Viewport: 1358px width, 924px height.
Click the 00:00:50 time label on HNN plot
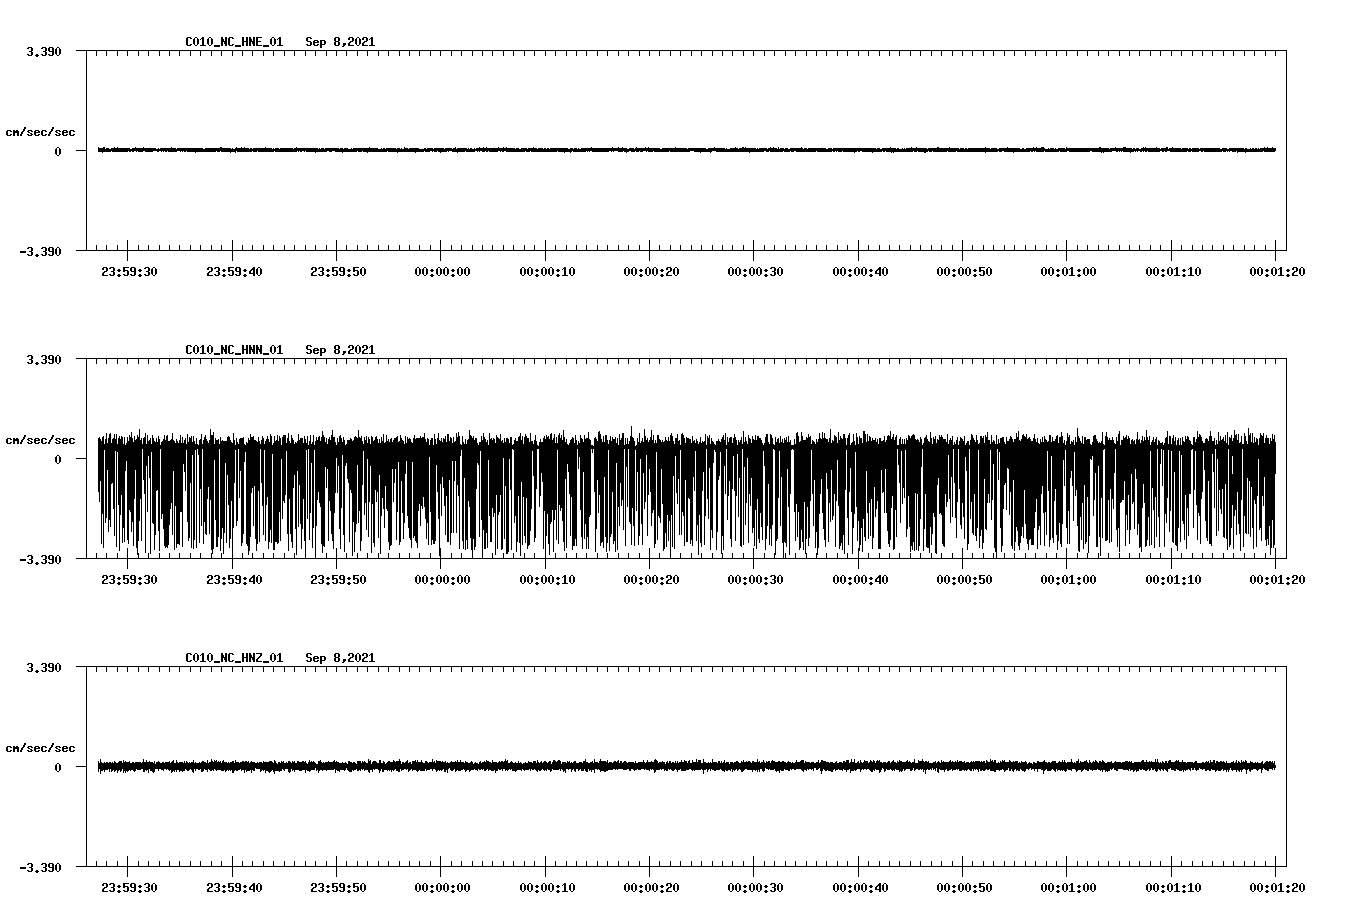pos(964,579)
